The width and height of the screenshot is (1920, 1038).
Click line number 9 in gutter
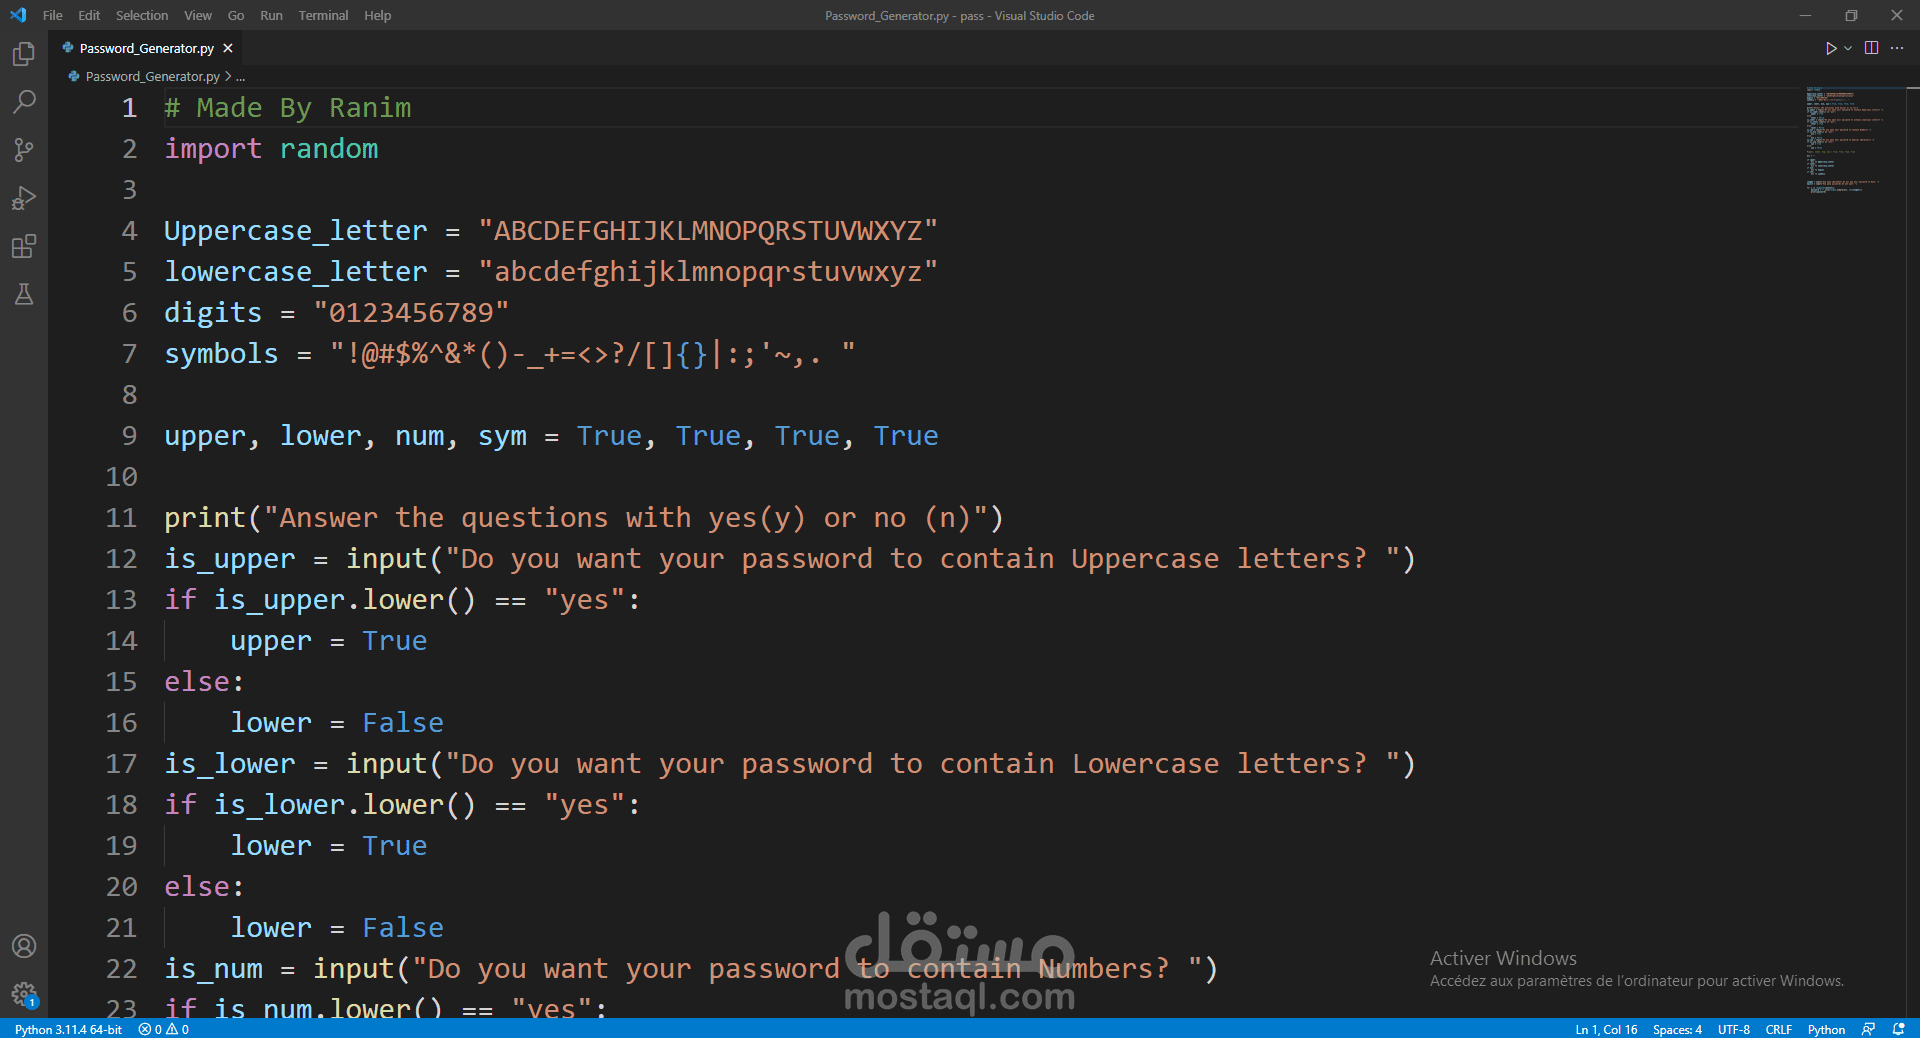[x=129, y=436]
